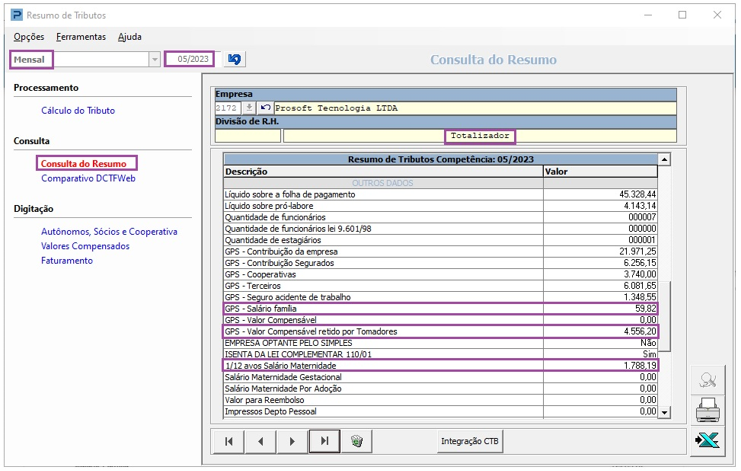Viewport: 741px width, 471px height.
Task: Click the Prosoft Tecnologia LTDA name field
Action: [x=475, y=108]
